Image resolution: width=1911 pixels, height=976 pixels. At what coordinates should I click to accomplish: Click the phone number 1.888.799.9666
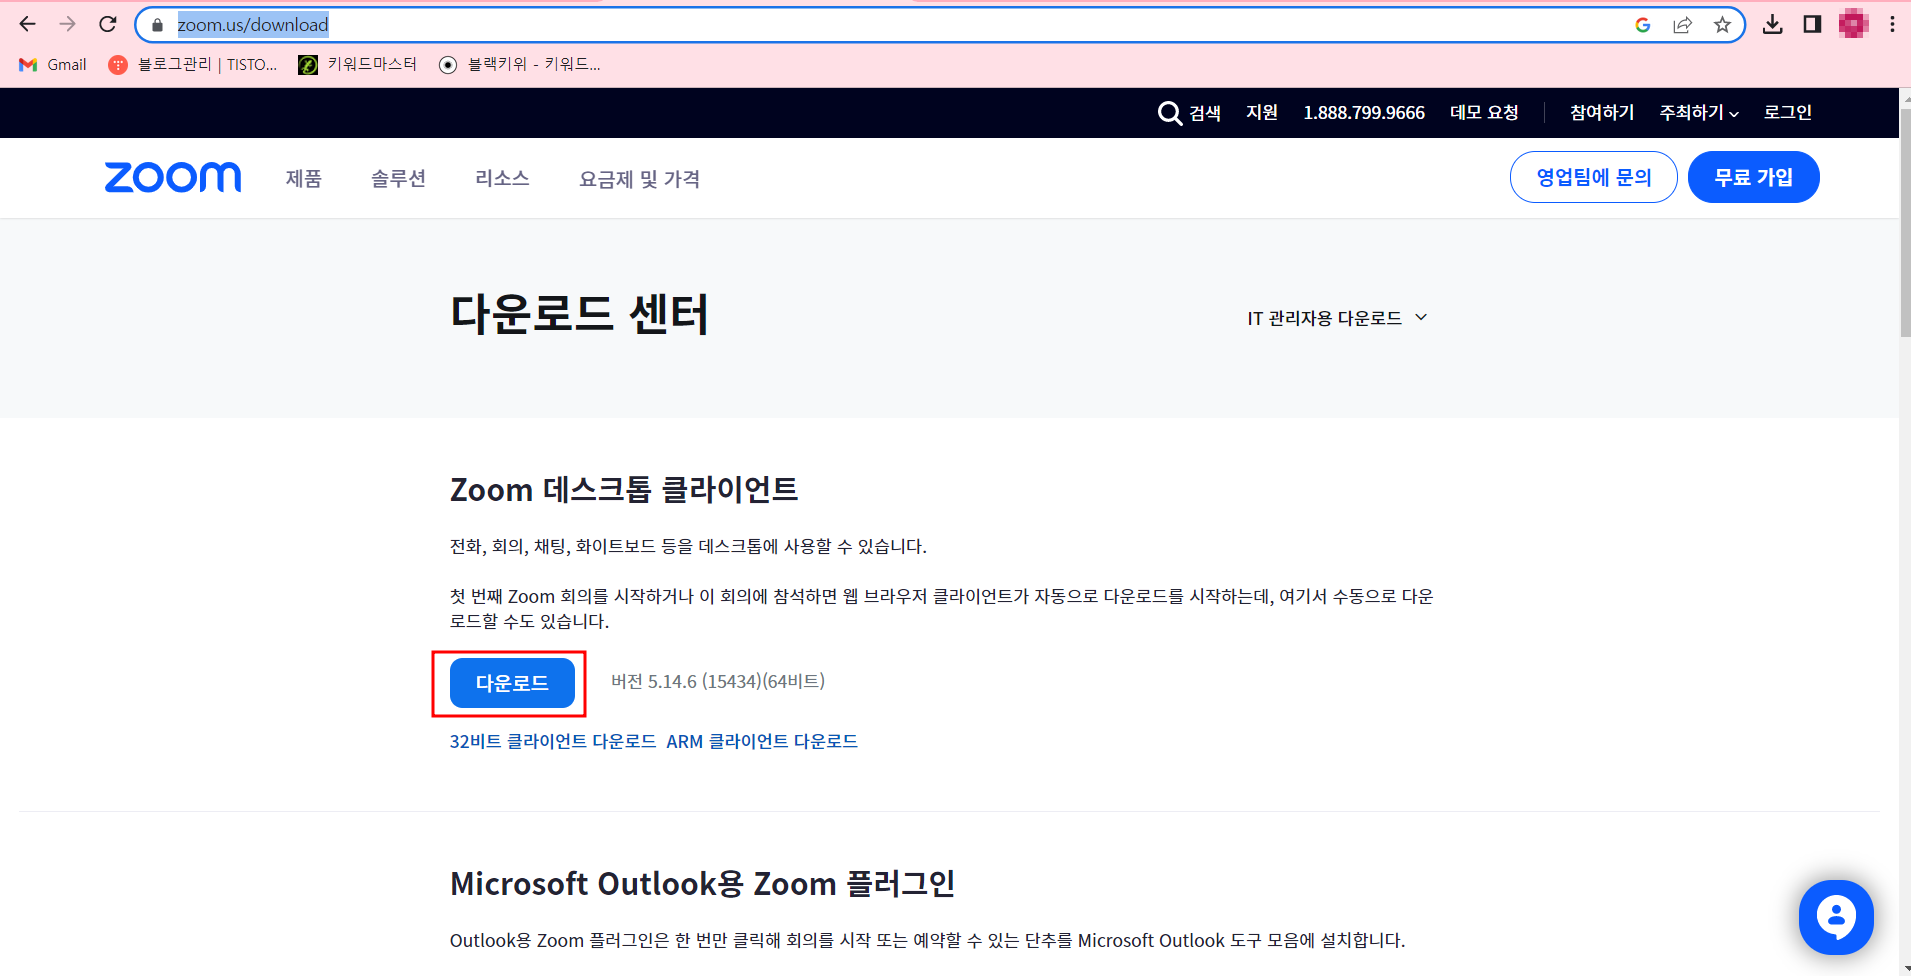(x=1364, y=113)
